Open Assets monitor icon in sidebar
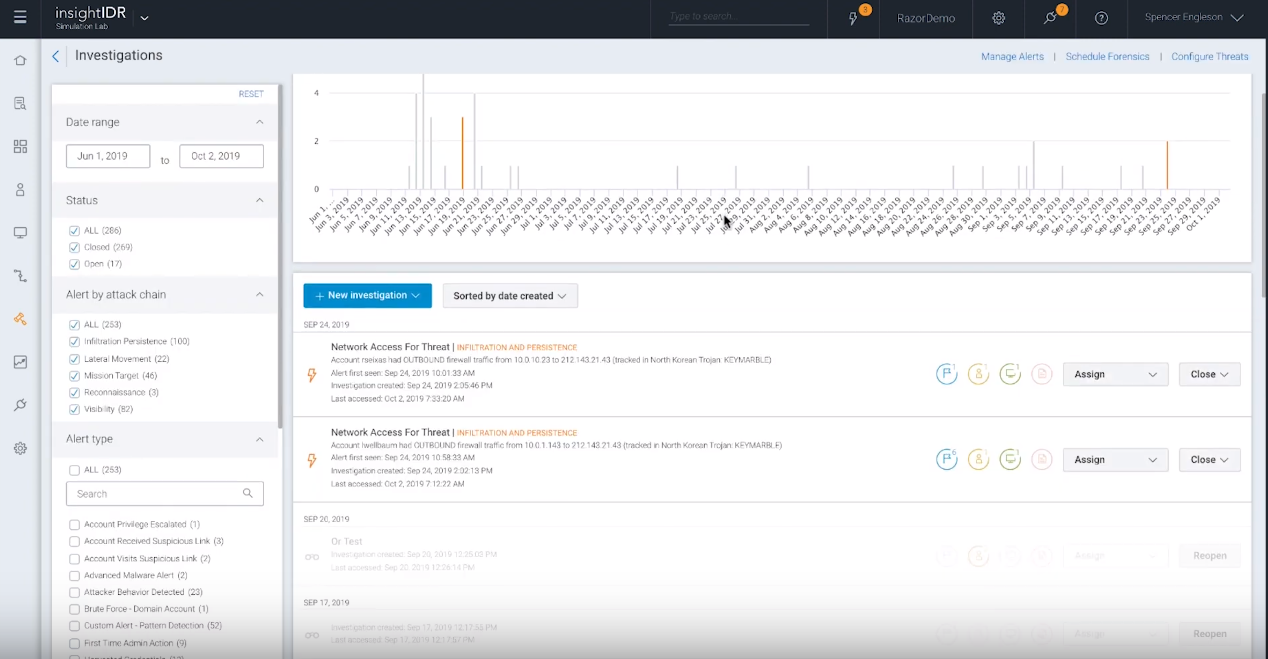The width and height of the screenshot is (1268, 659). click(x=20, y=233)
